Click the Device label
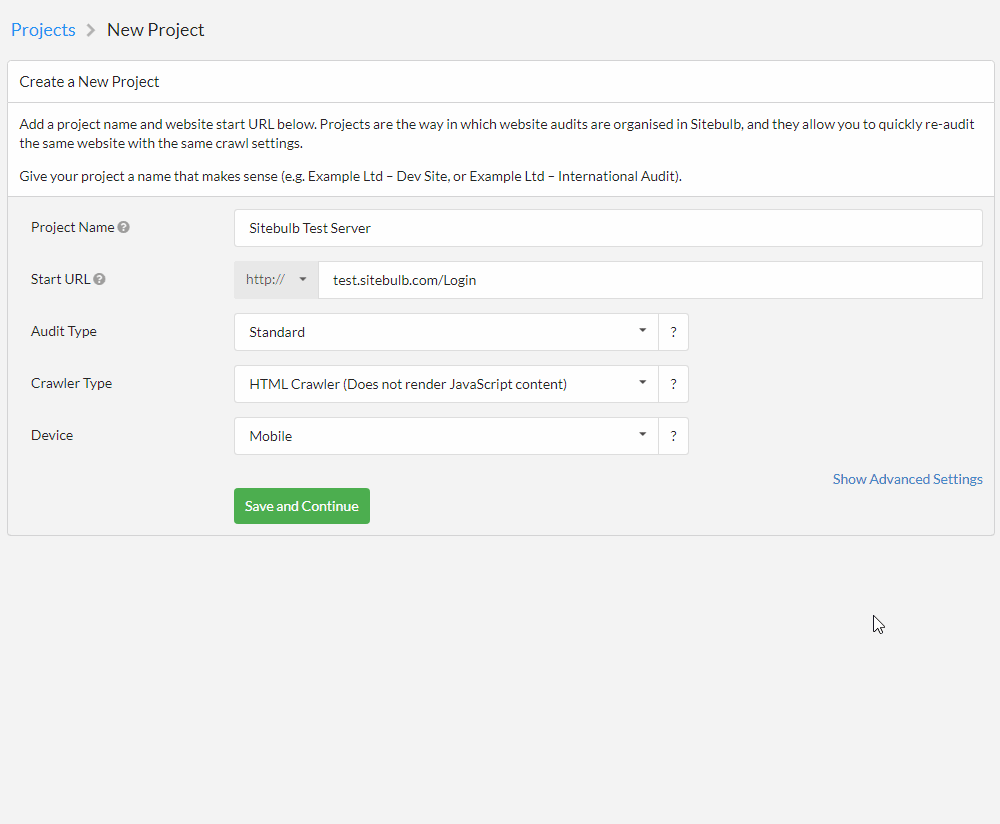Viewport: 1000px width, 824px height. [52, 435]
